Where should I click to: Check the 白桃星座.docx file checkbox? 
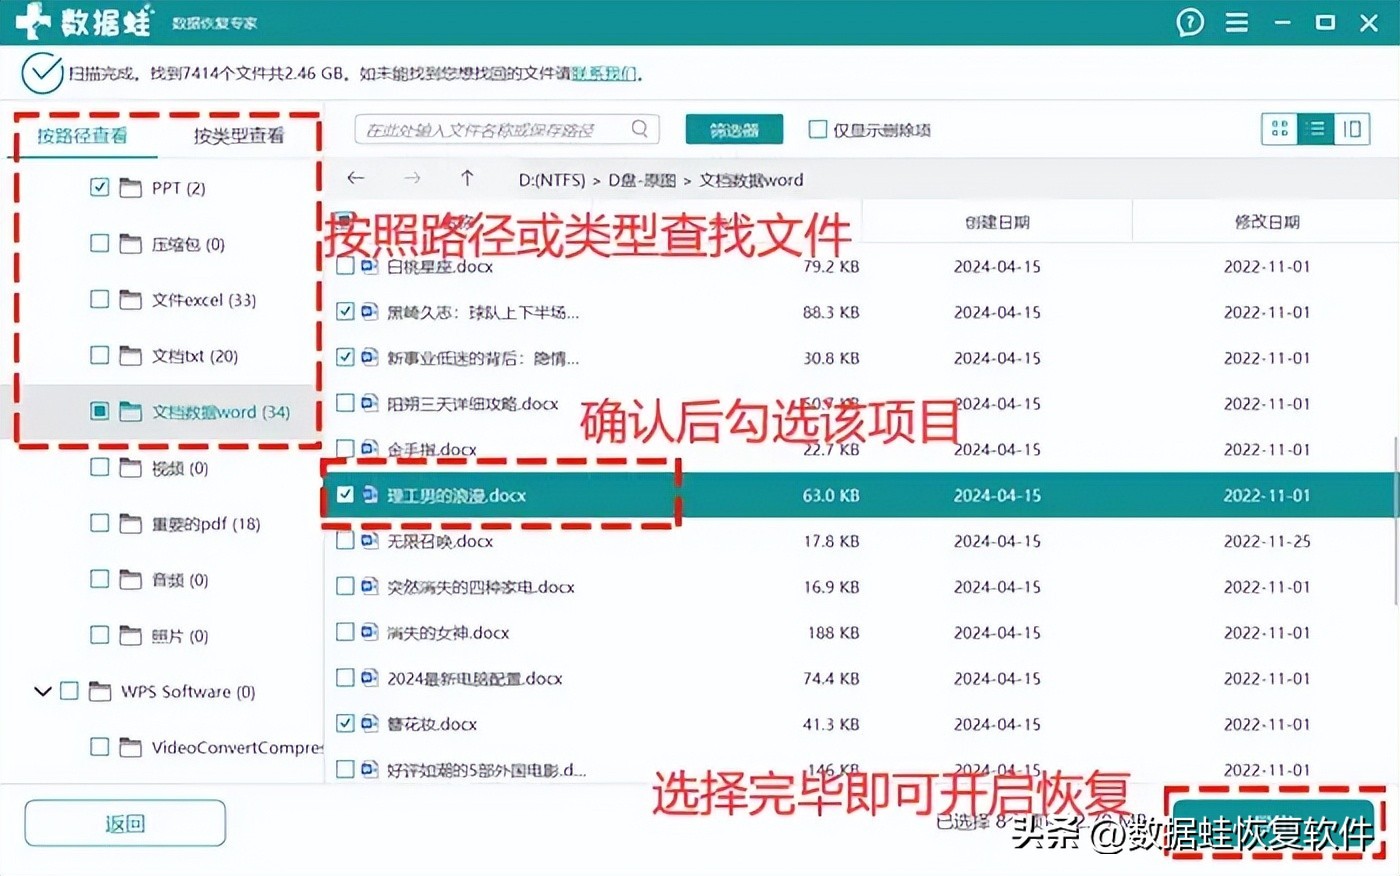345,266
